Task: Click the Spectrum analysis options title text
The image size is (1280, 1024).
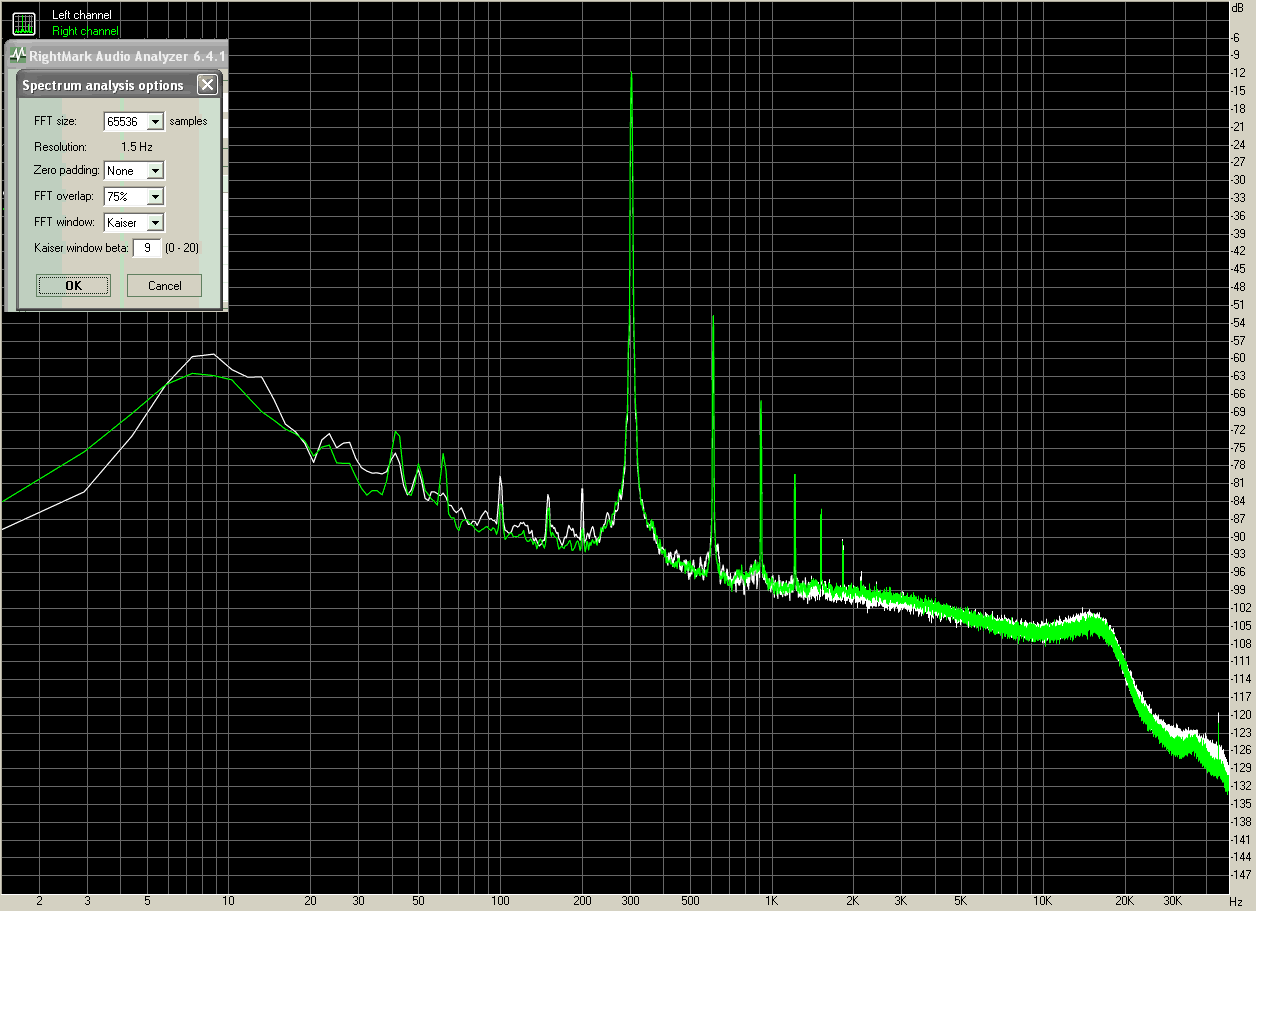Action: (x=103, y=85)
